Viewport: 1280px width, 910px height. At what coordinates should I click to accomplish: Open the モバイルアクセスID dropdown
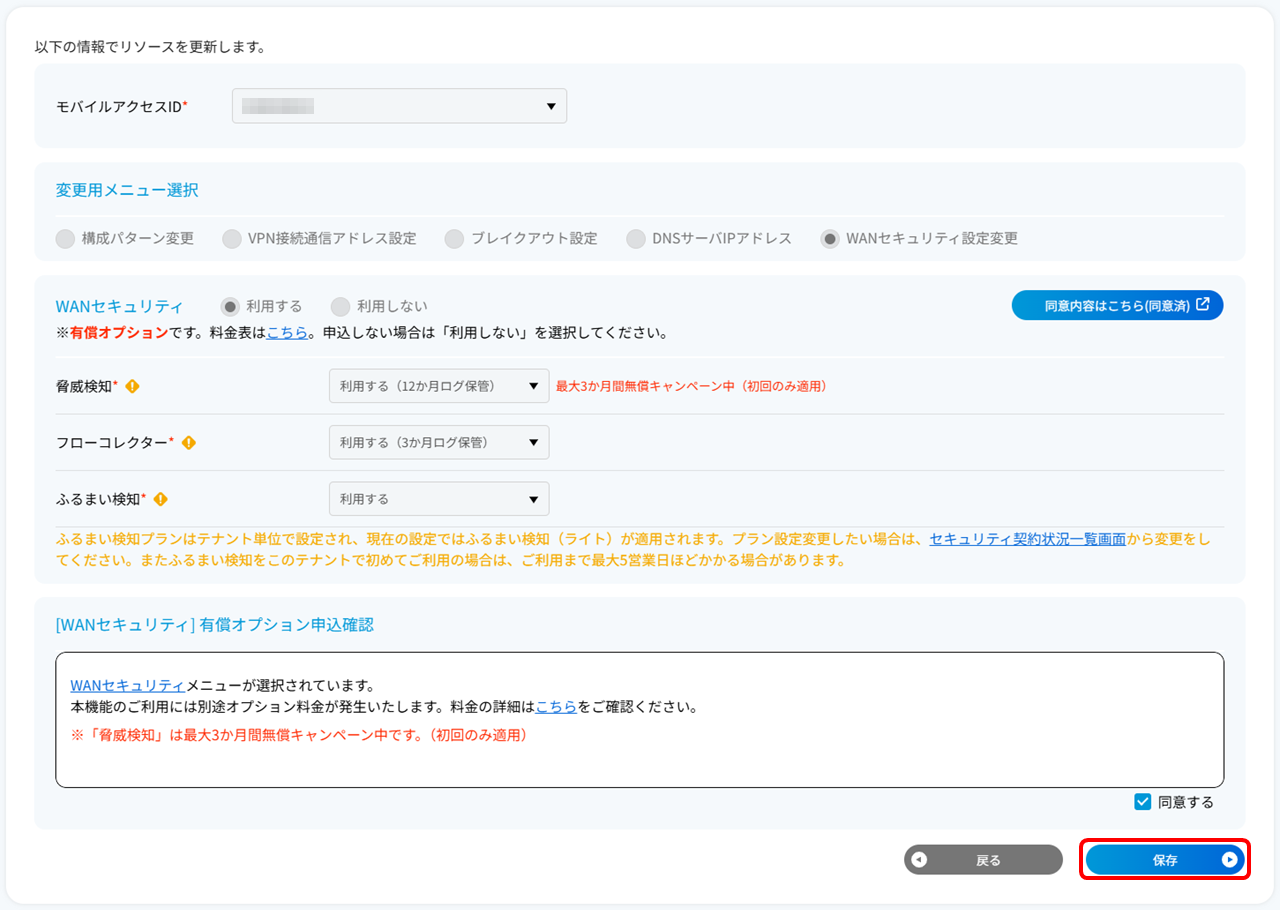400,106
